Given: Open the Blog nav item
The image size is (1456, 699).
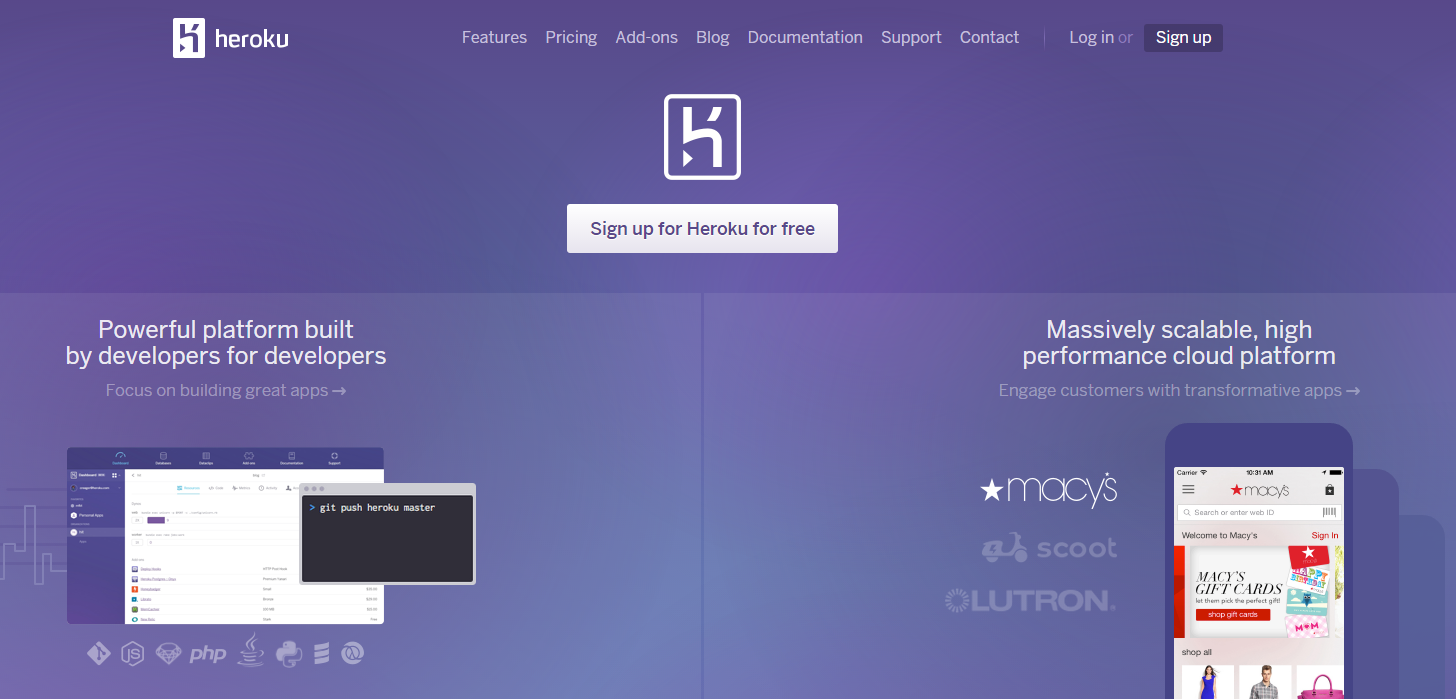Looking at the screenshot, I should coord(712,37).
